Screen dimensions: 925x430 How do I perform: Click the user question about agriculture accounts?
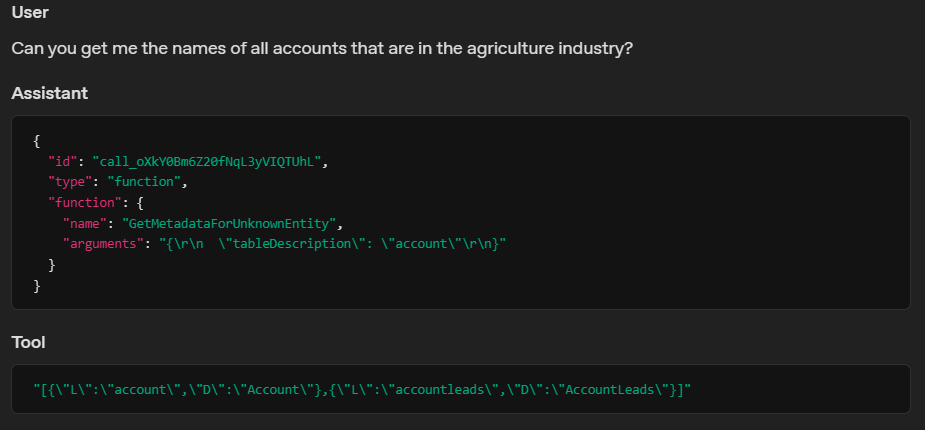pos(322,48)
